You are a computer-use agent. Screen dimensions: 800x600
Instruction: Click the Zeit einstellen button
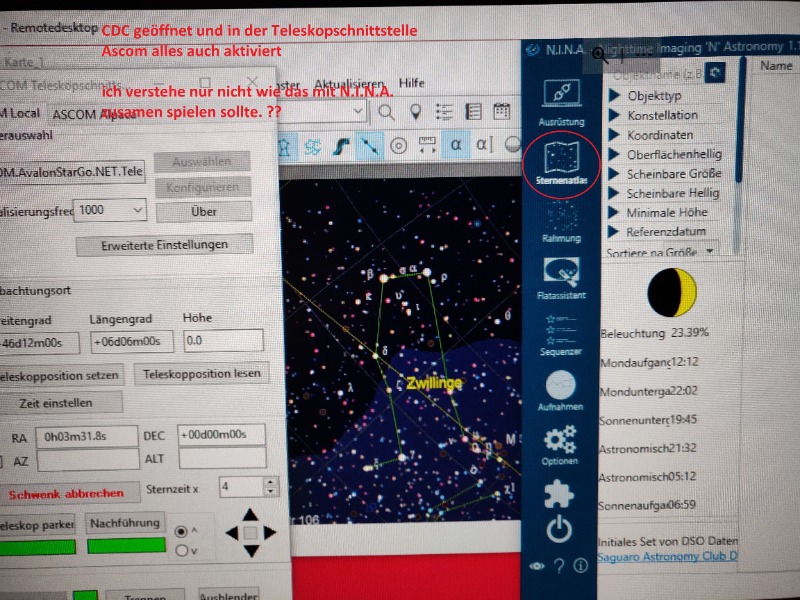click(x=60, y=403)
